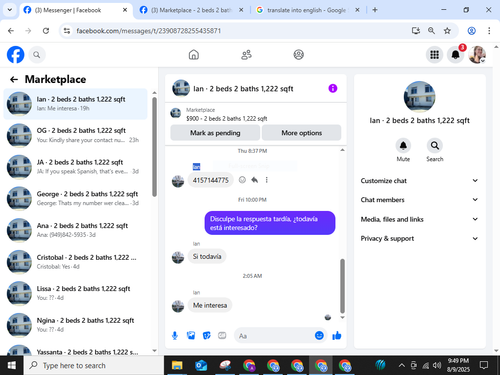
Task: Click the taskbar Type here to search box
Action: pos(94,365)
